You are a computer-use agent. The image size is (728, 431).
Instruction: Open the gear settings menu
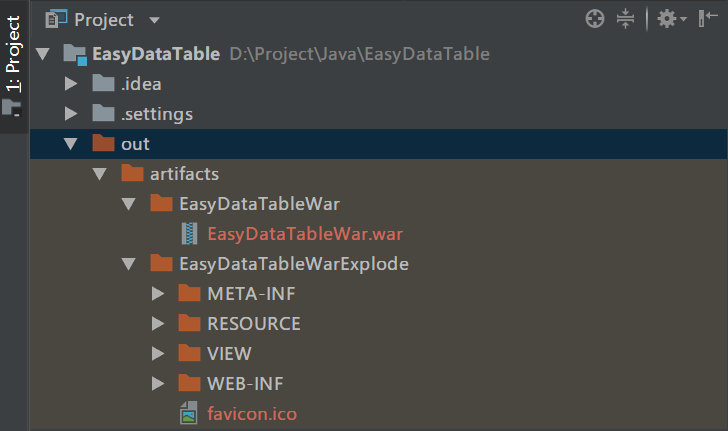pyautogui.click(x=667, y=19)
